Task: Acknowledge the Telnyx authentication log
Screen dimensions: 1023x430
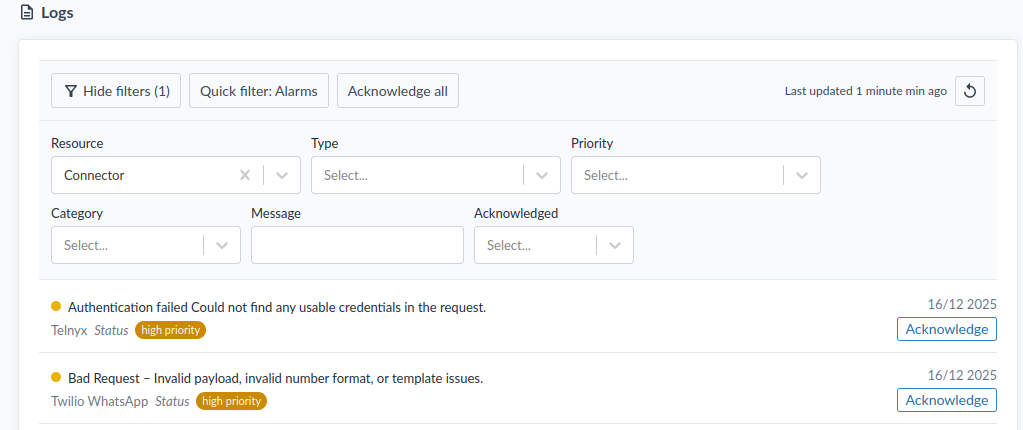Action: coord(946,329)
